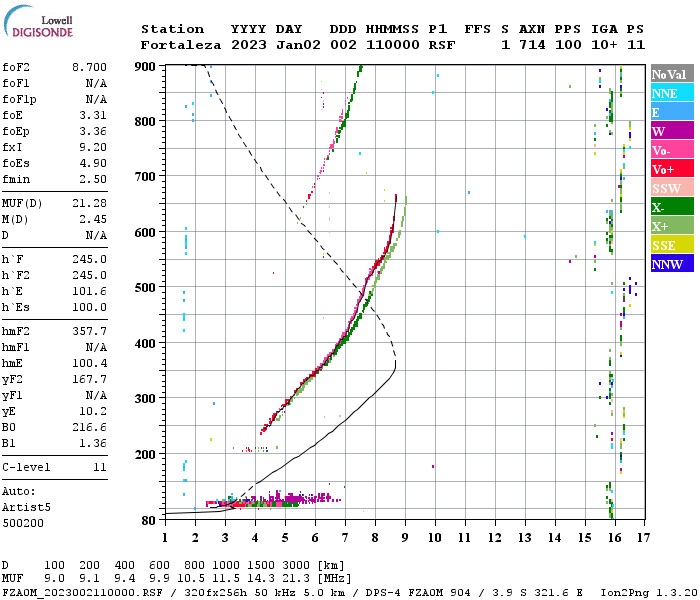Viewport: 700px width, 600px height.
Task: Click the 500200 version number
Action: point(23,523)
